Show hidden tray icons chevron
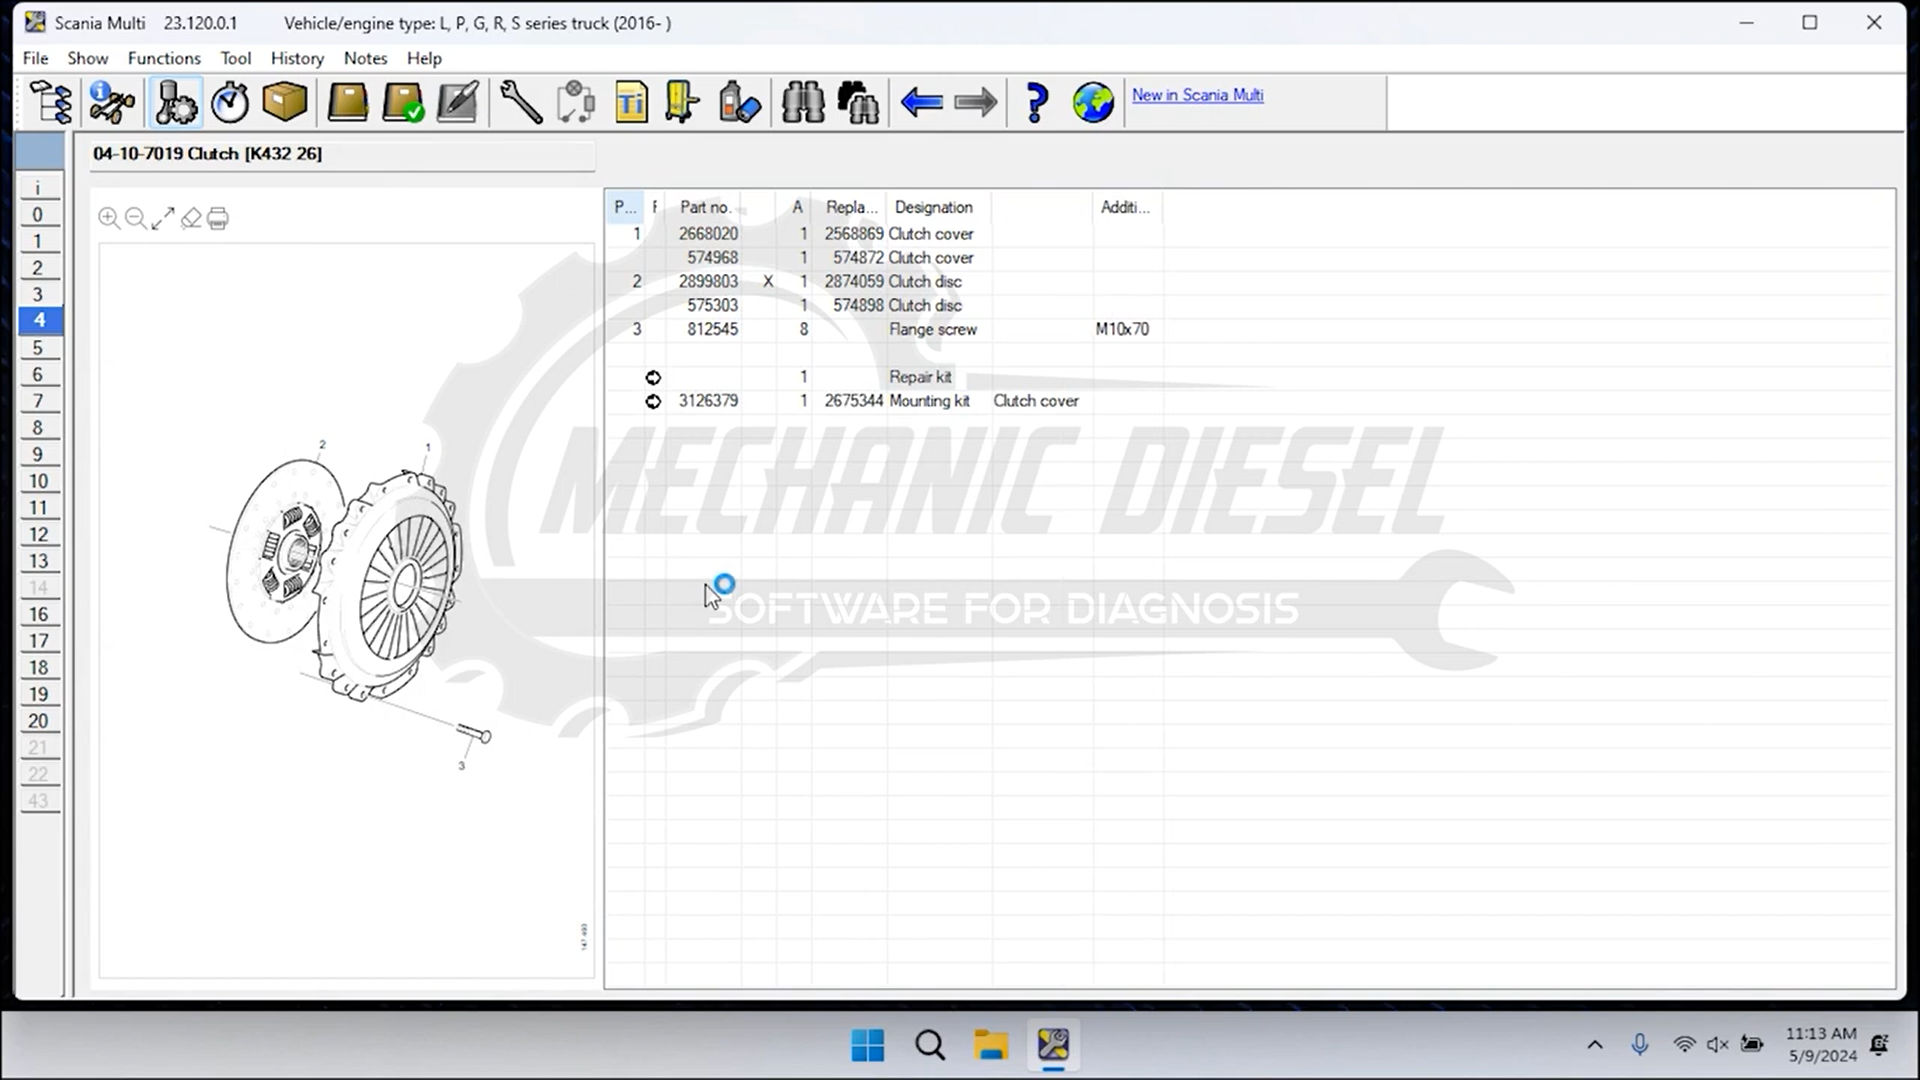The image size is (1920, 1080). tap(1595, 1045)
